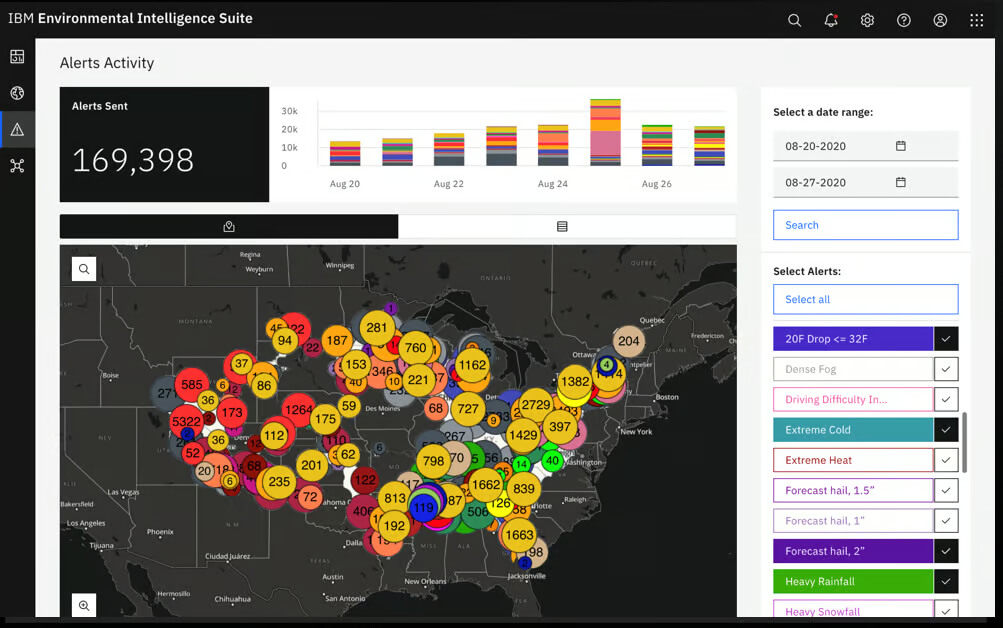
Task: Open settings gear in header
Action: tap(867, 20)
